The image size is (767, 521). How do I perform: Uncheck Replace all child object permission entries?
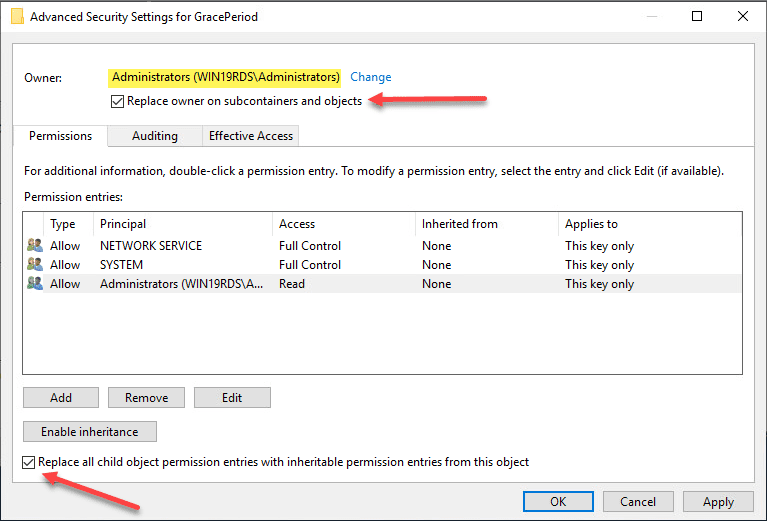(x=29, y=462)
